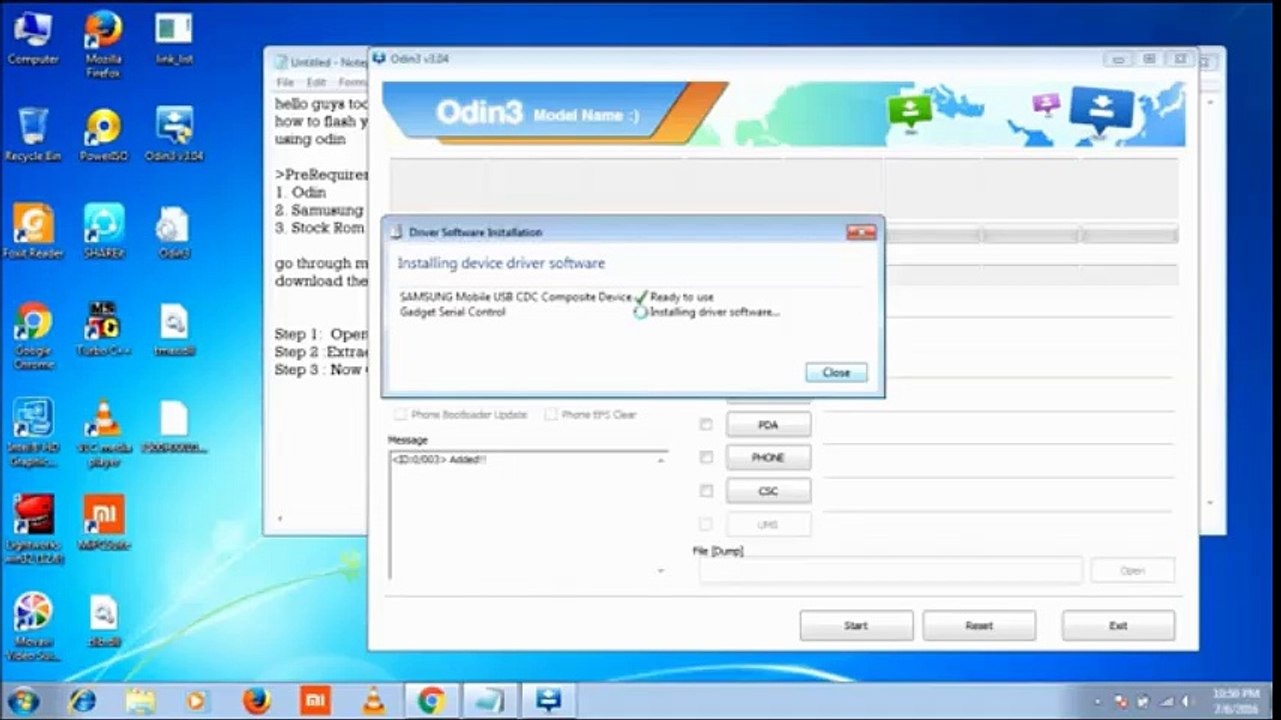Click the Message log scroll-up arrow
The width and height of the screenshot is (1281, 720).
coord(661,459)
